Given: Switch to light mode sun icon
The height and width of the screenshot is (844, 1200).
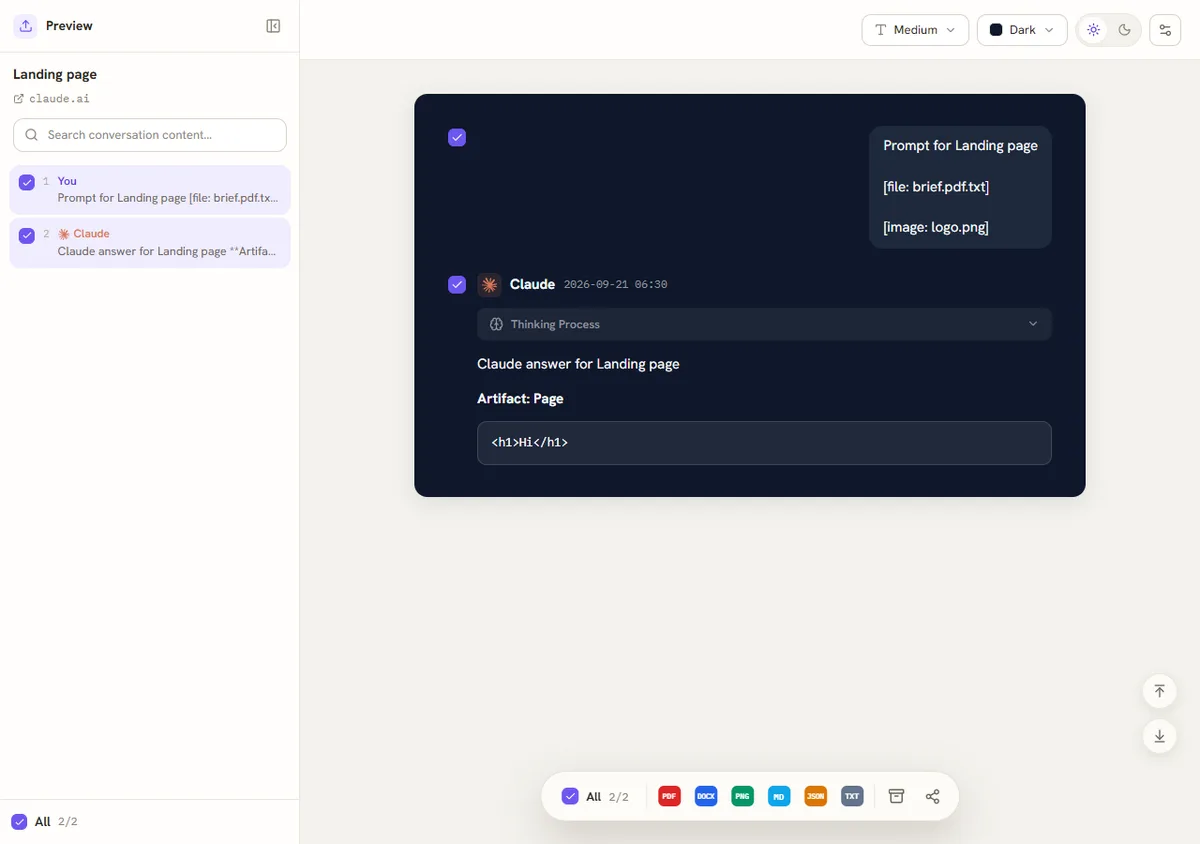Looking at the screenshot, I should tap(1094, 30).
